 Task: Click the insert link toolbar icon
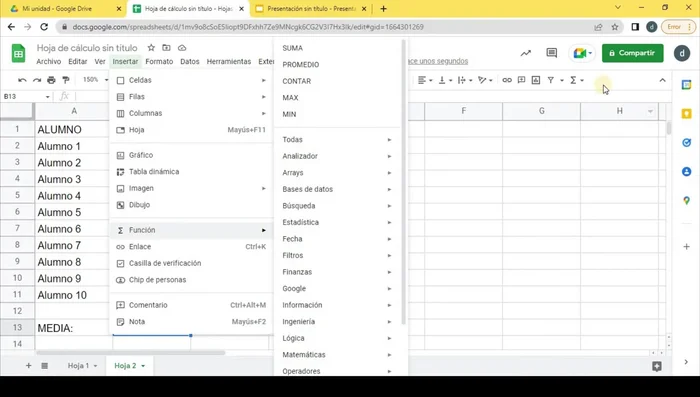pos(507,80)
